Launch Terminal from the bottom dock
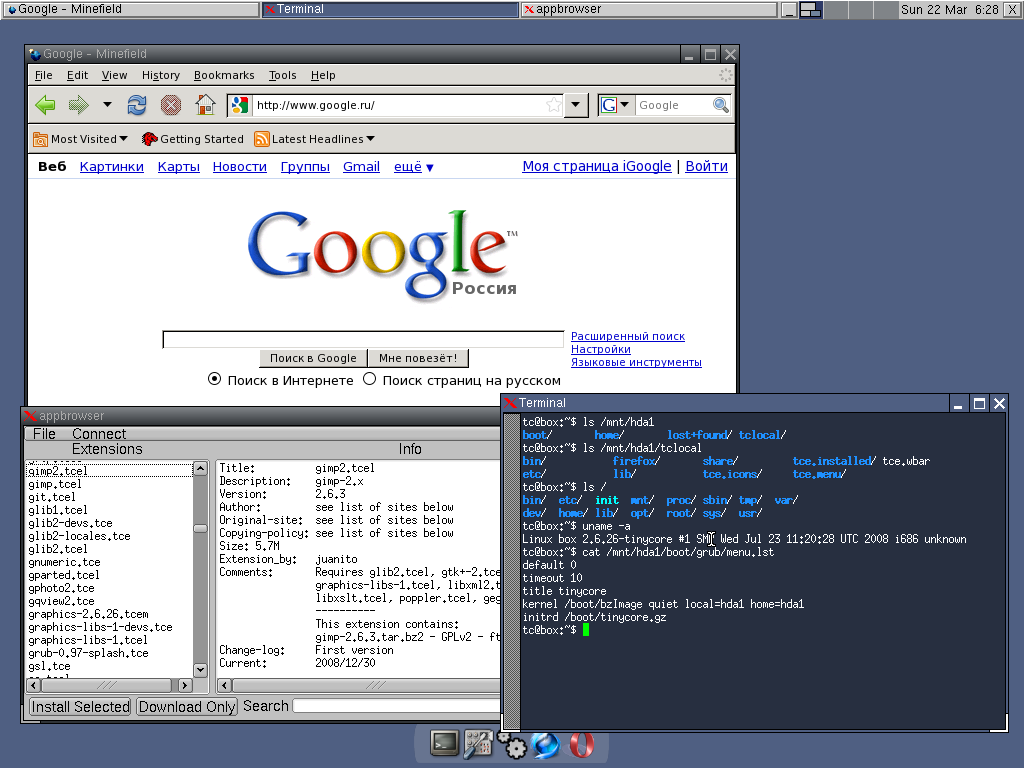1024x768 pixels. (x=444, y=743)
